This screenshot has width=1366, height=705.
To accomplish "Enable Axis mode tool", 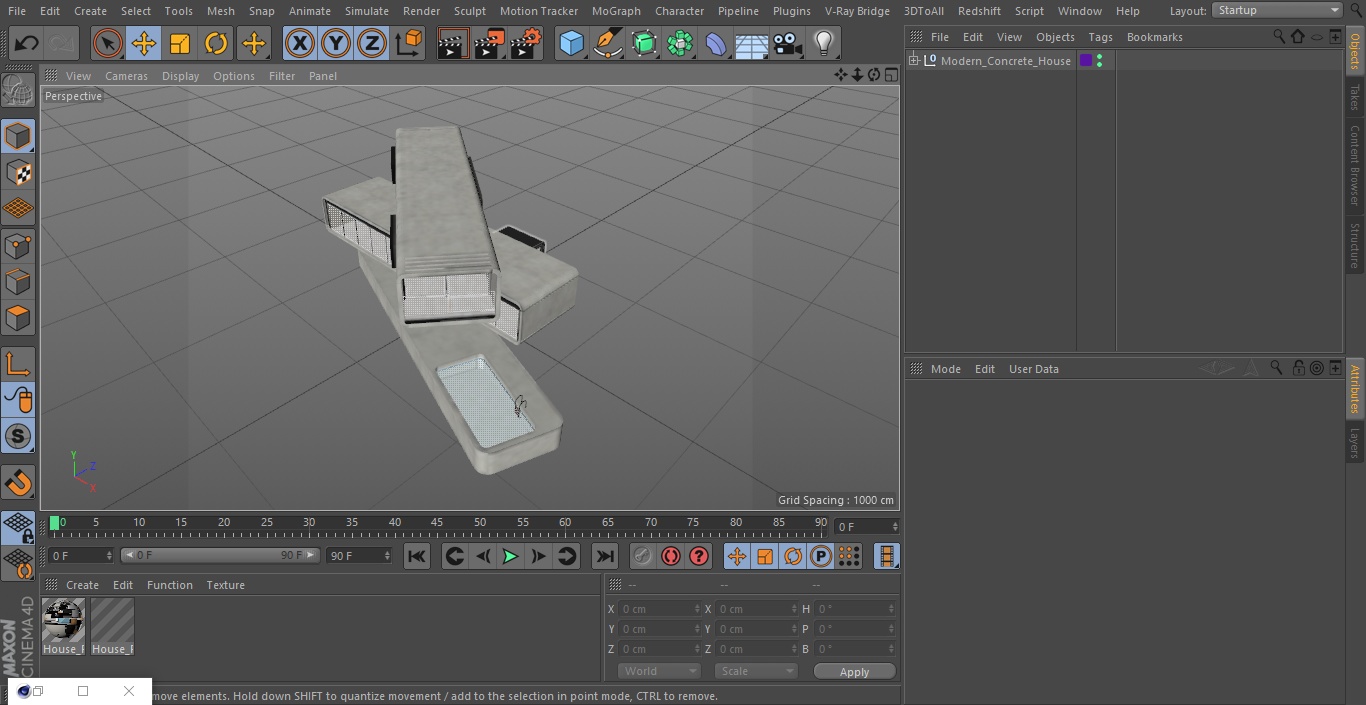I will point(18,364).
